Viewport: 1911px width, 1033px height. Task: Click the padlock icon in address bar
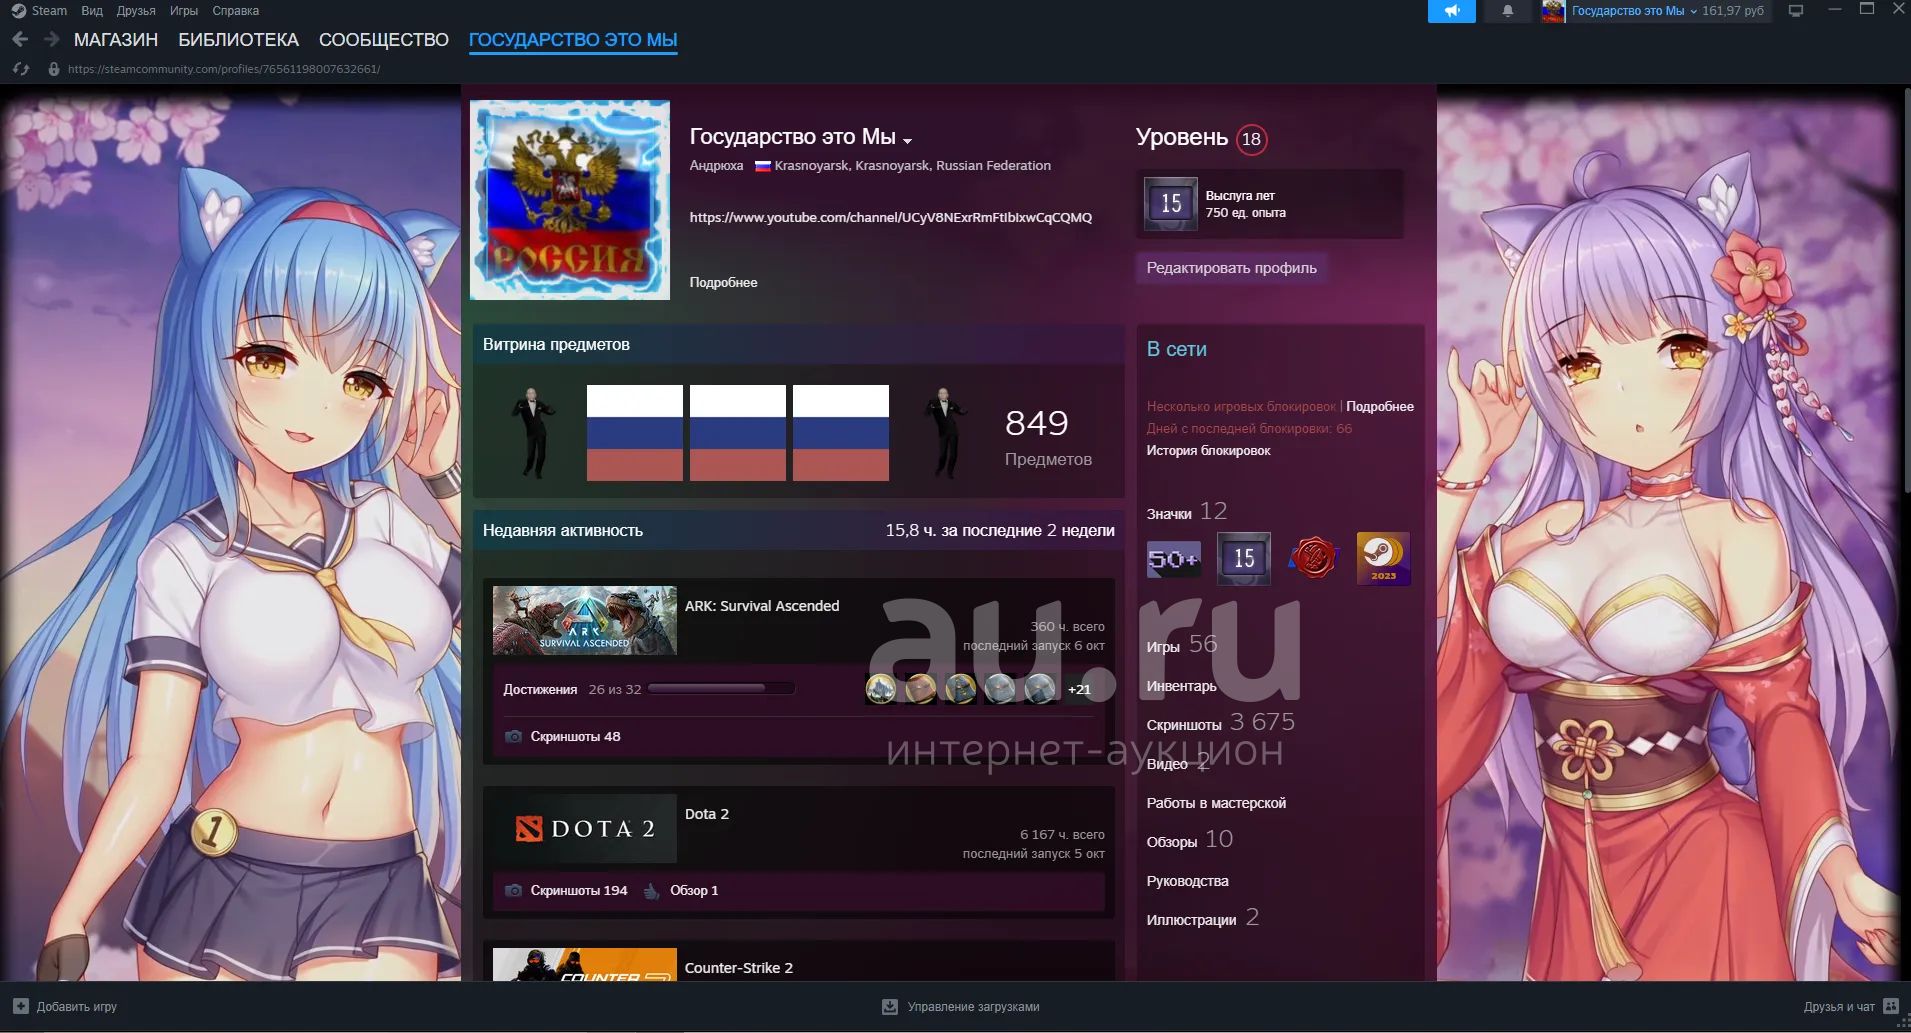point(54,69)
